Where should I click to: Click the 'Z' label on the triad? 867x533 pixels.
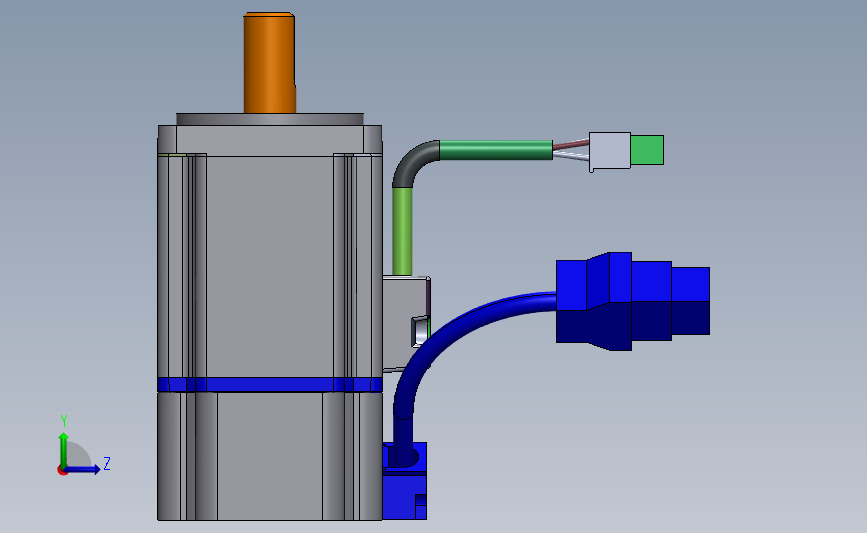pos(107,463)
